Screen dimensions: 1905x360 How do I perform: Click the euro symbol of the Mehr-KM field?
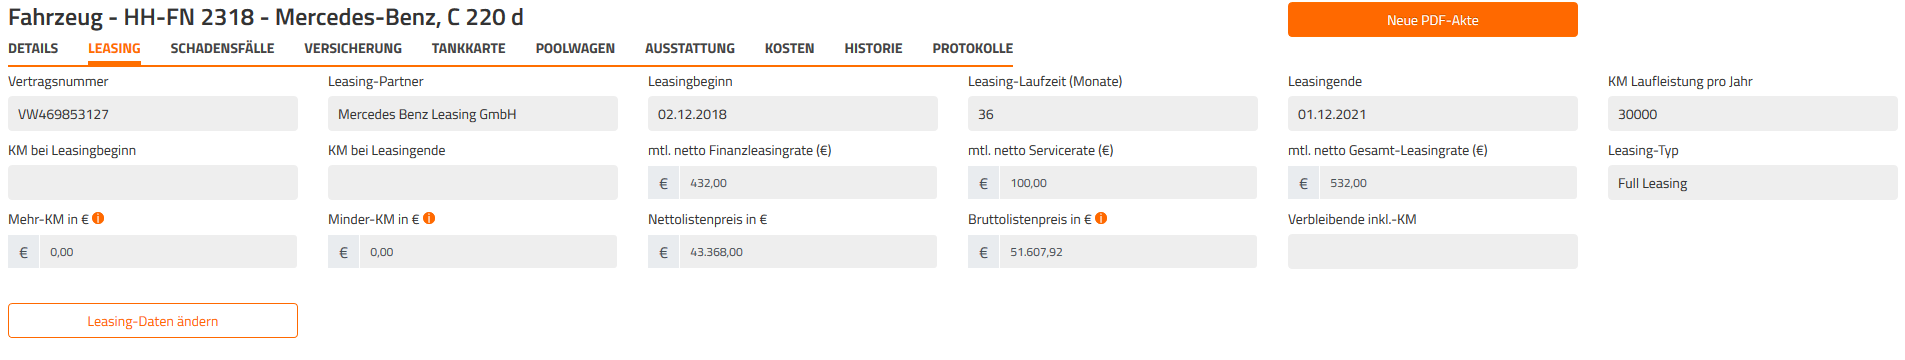coord(23,252)
